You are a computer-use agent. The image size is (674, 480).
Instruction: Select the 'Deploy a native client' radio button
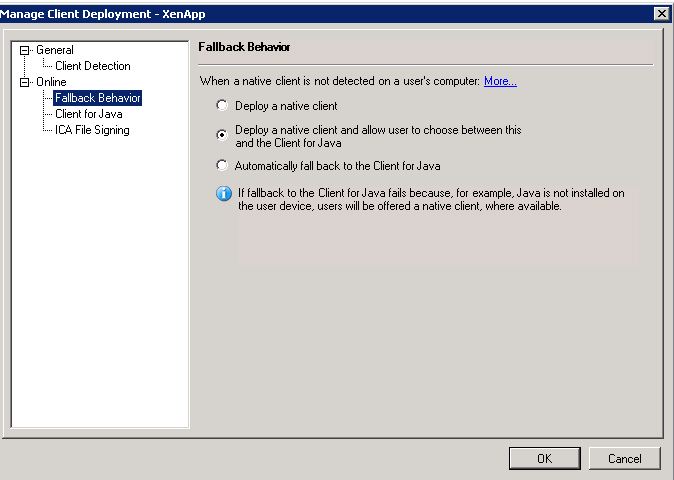click(222, 105)
